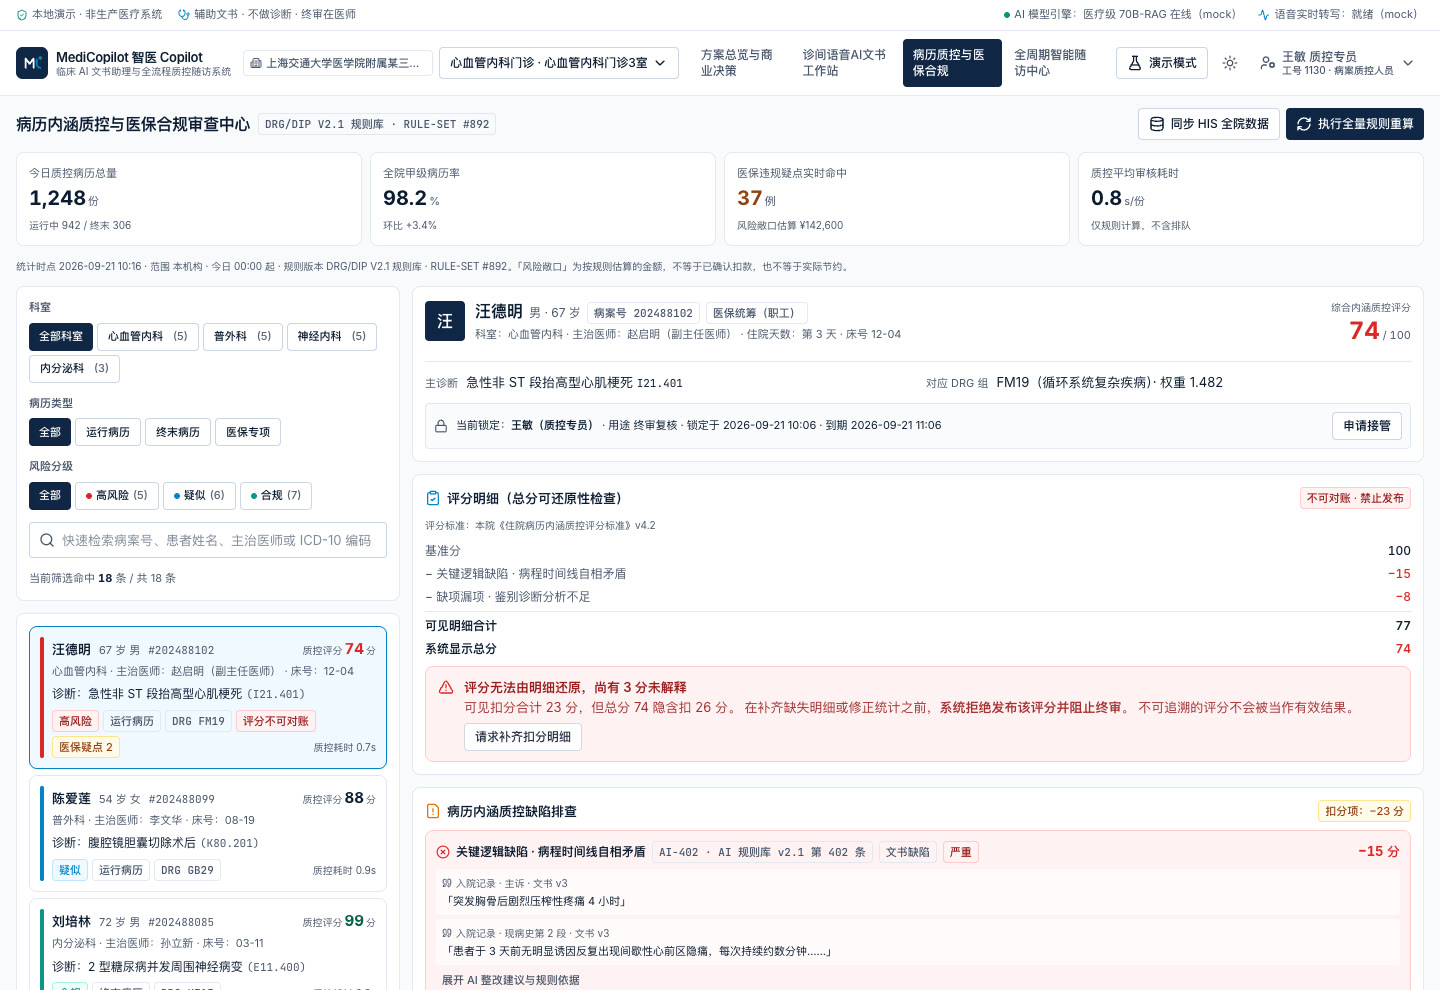Filter by 疑似 (6) risk level
The image size is (1440, 990).
coord(199,496)
